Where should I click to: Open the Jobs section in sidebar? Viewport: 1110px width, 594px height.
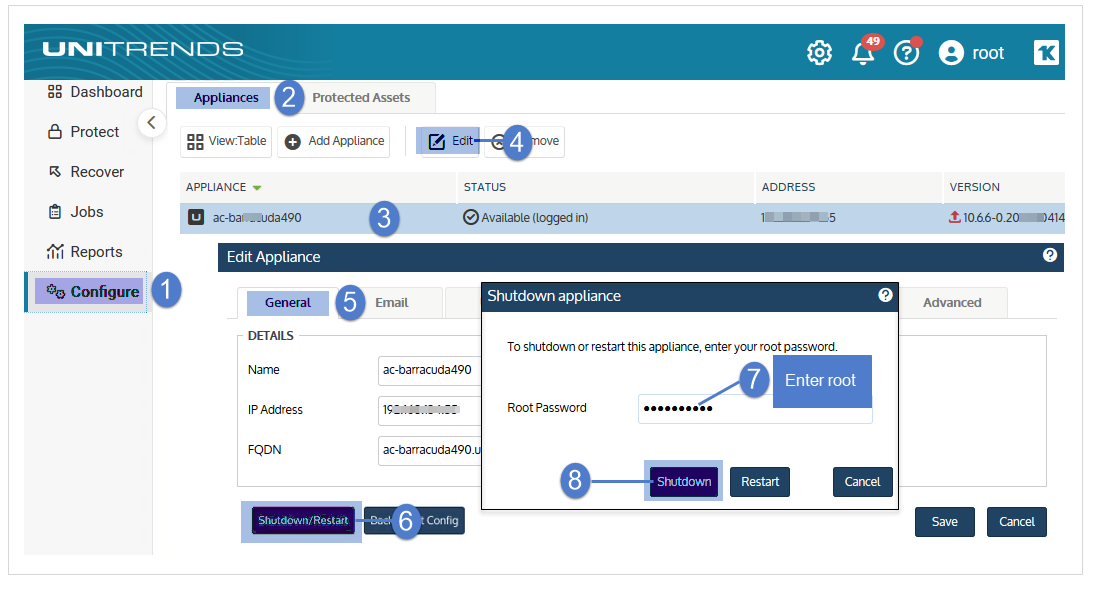pyautogui.click(x=76, y=212)
